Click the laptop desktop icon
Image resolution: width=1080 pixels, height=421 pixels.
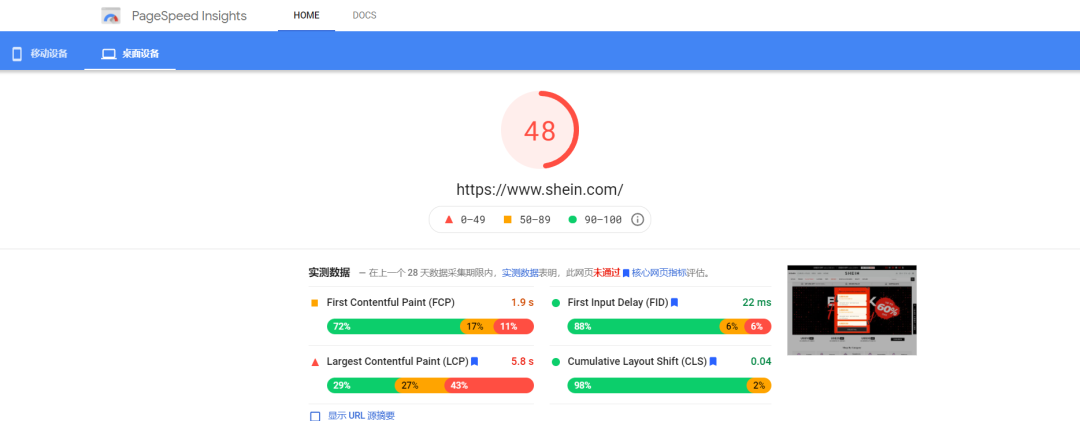pos(109,54)
